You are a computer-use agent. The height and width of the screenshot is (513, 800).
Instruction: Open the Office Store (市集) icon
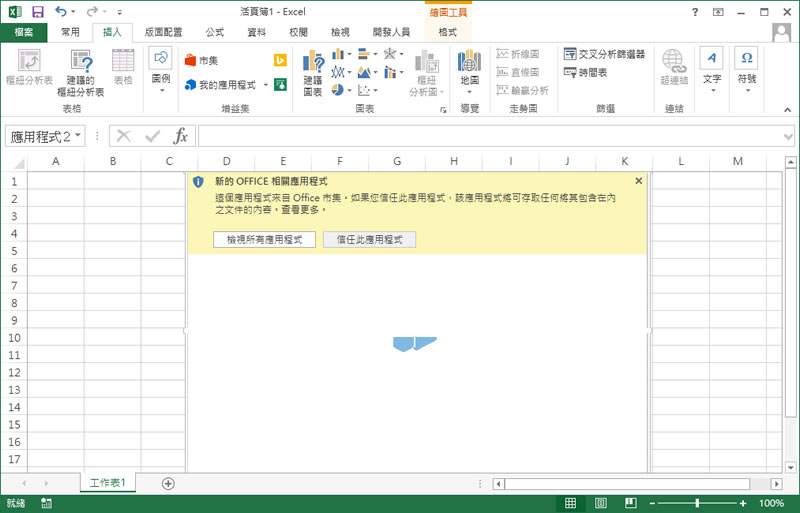coord(201,60)
